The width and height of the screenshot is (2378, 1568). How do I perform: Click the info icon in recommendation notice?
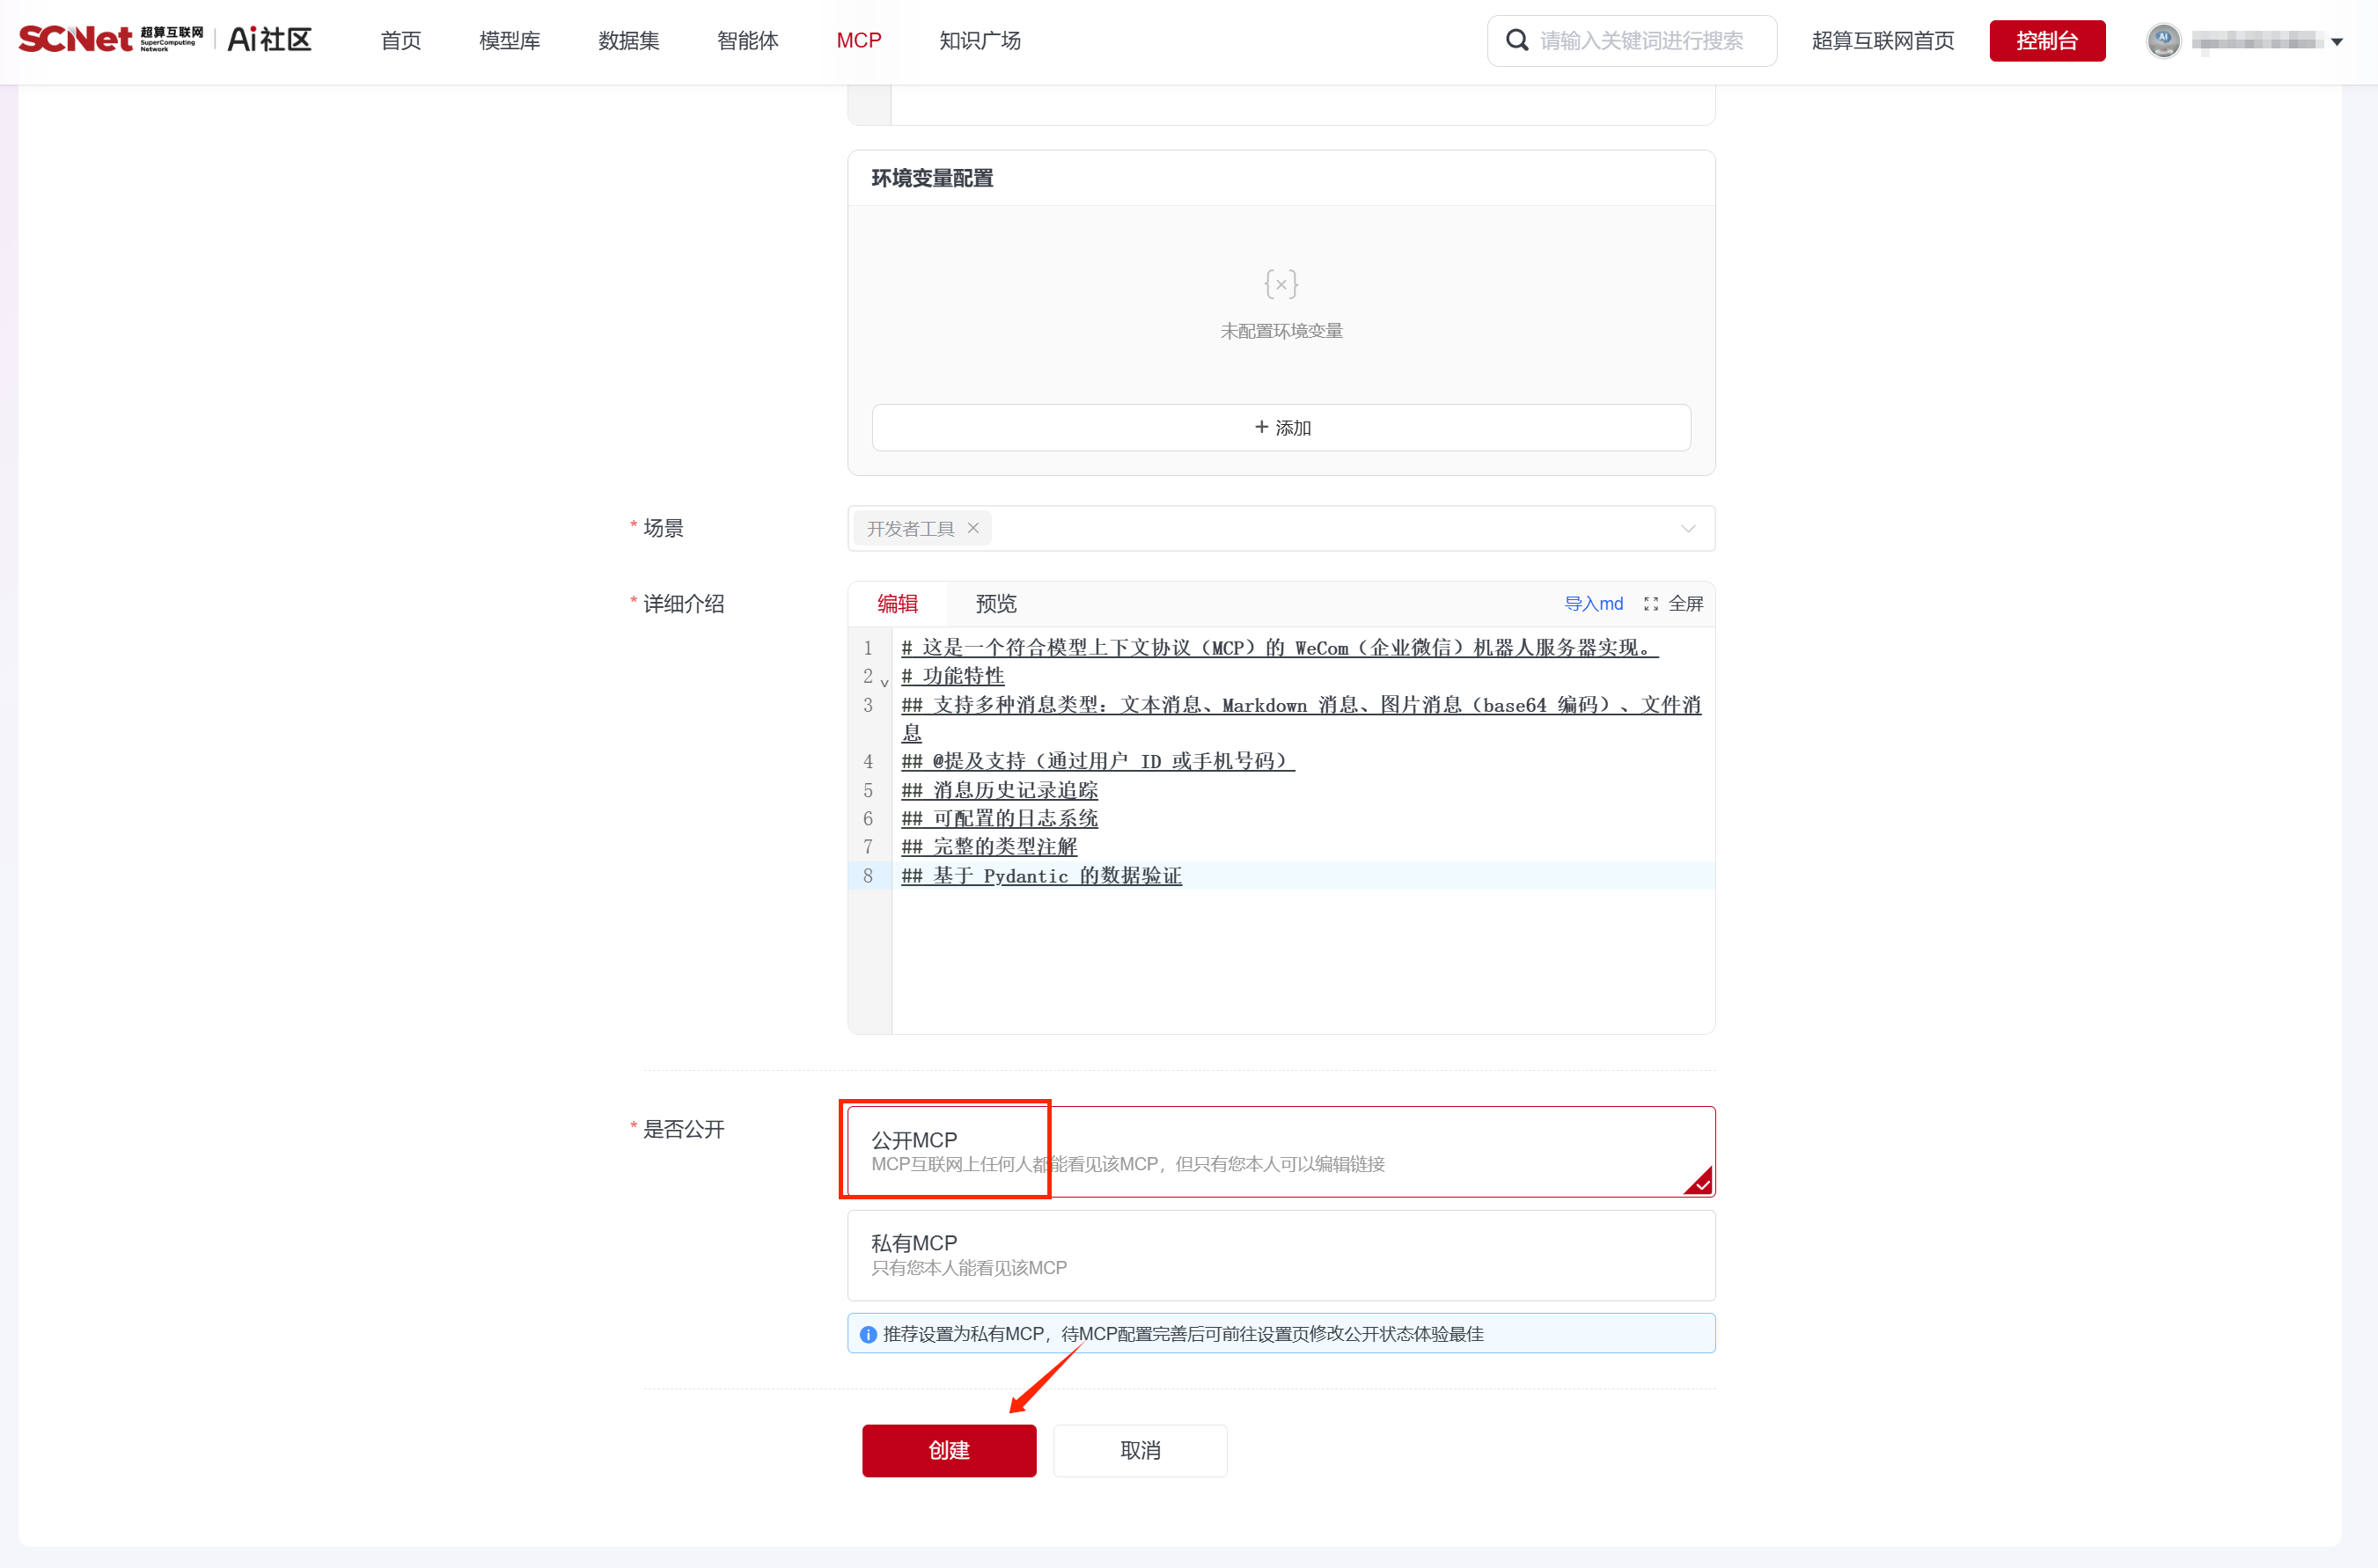(868, 1334)
